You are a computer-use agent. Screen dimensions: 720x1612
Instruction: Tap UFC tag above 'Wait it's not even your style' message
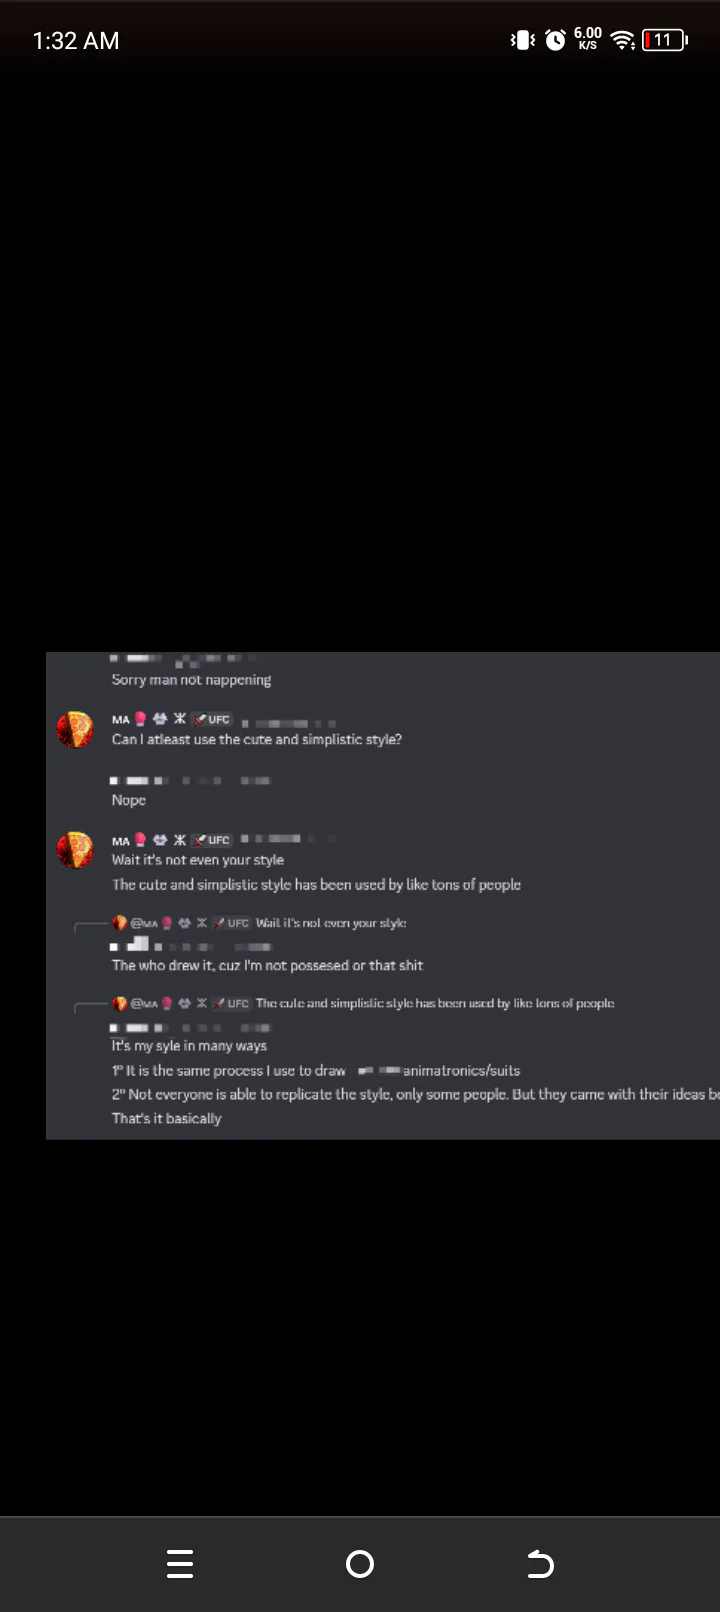pos(212,840)
